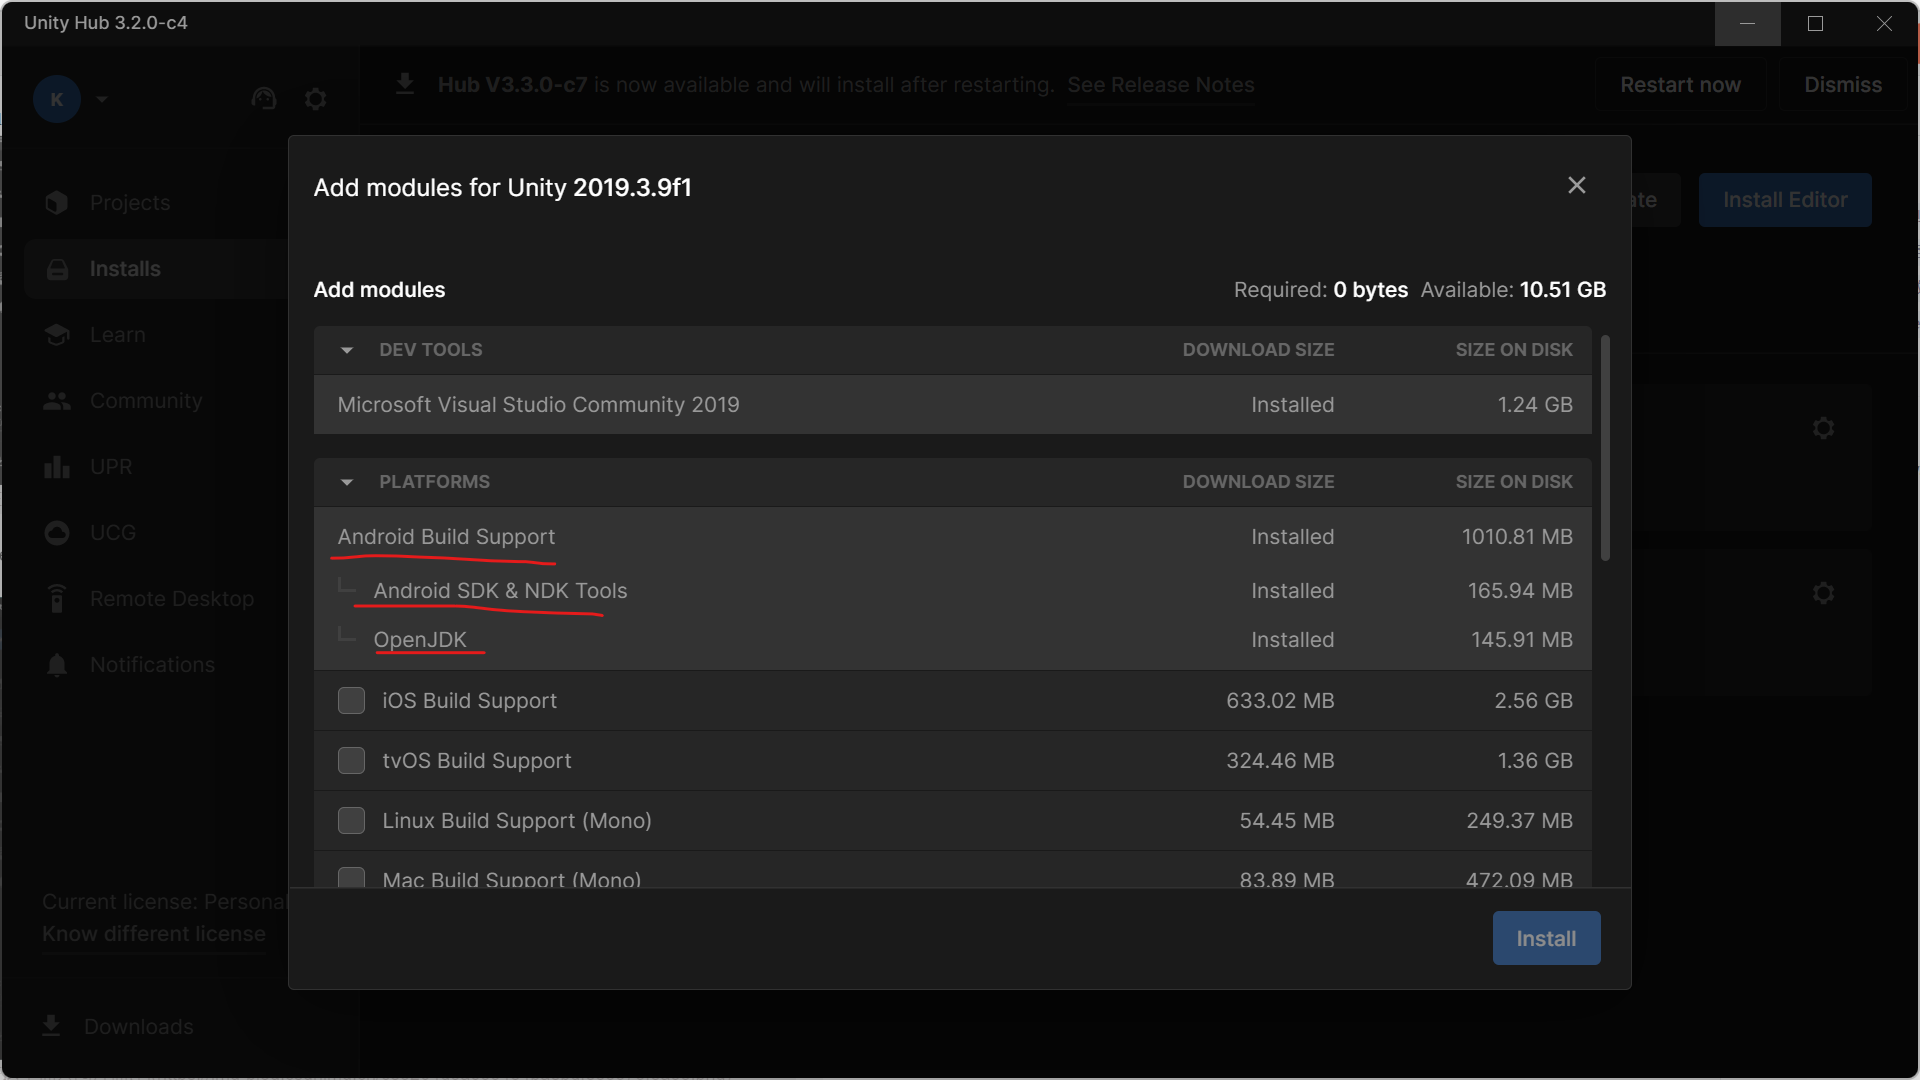Click the Available 10.51 GB text

1513,290
